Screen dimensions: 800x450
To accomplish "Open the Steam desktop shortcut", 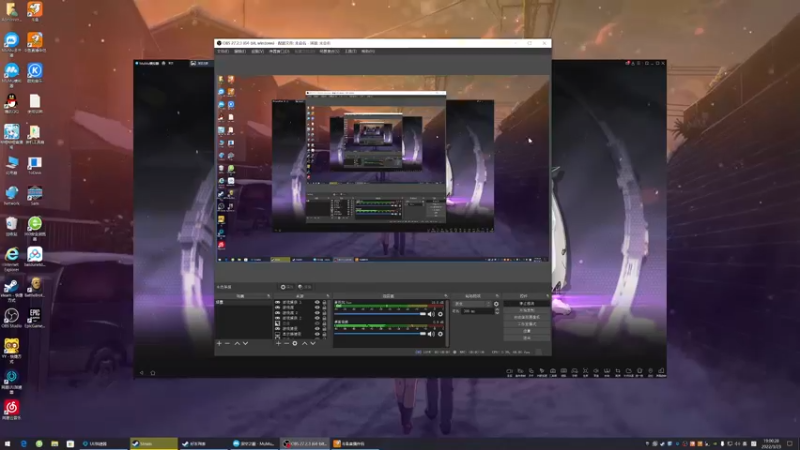I will (x=11, y=288).
